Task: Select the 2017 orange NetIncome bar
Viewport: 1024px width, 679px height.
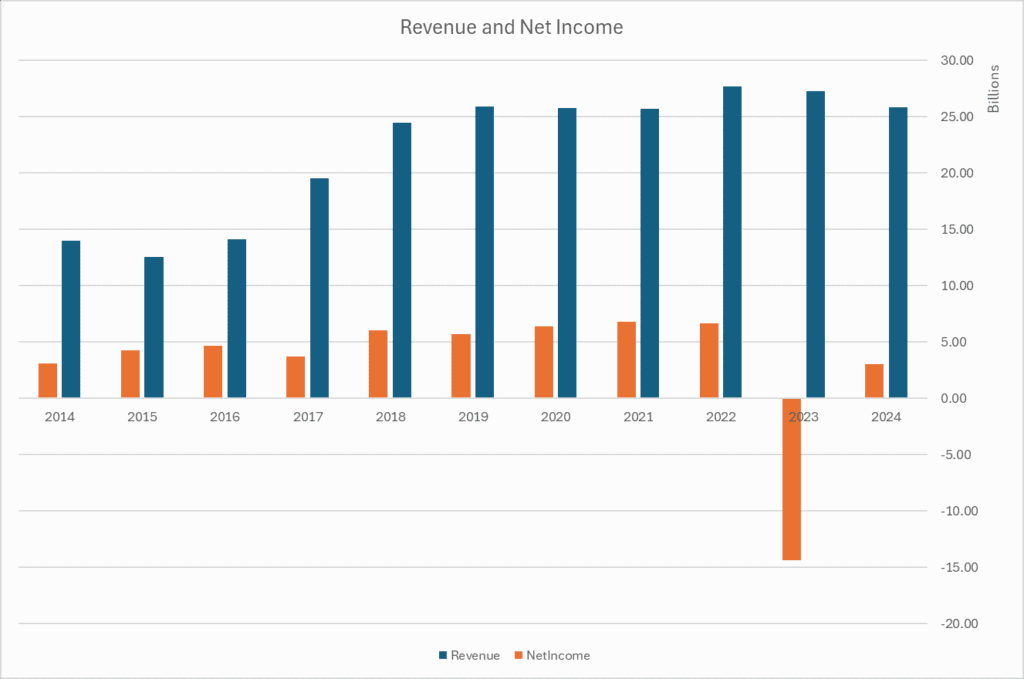Action: (295, 377)
